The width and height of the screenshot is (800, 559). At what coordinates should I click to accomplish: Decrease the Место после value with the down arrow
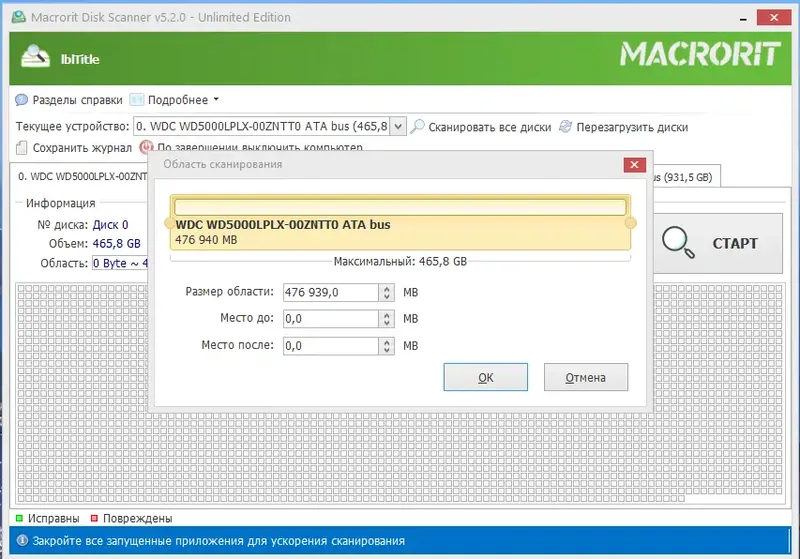tap(387, 350)
